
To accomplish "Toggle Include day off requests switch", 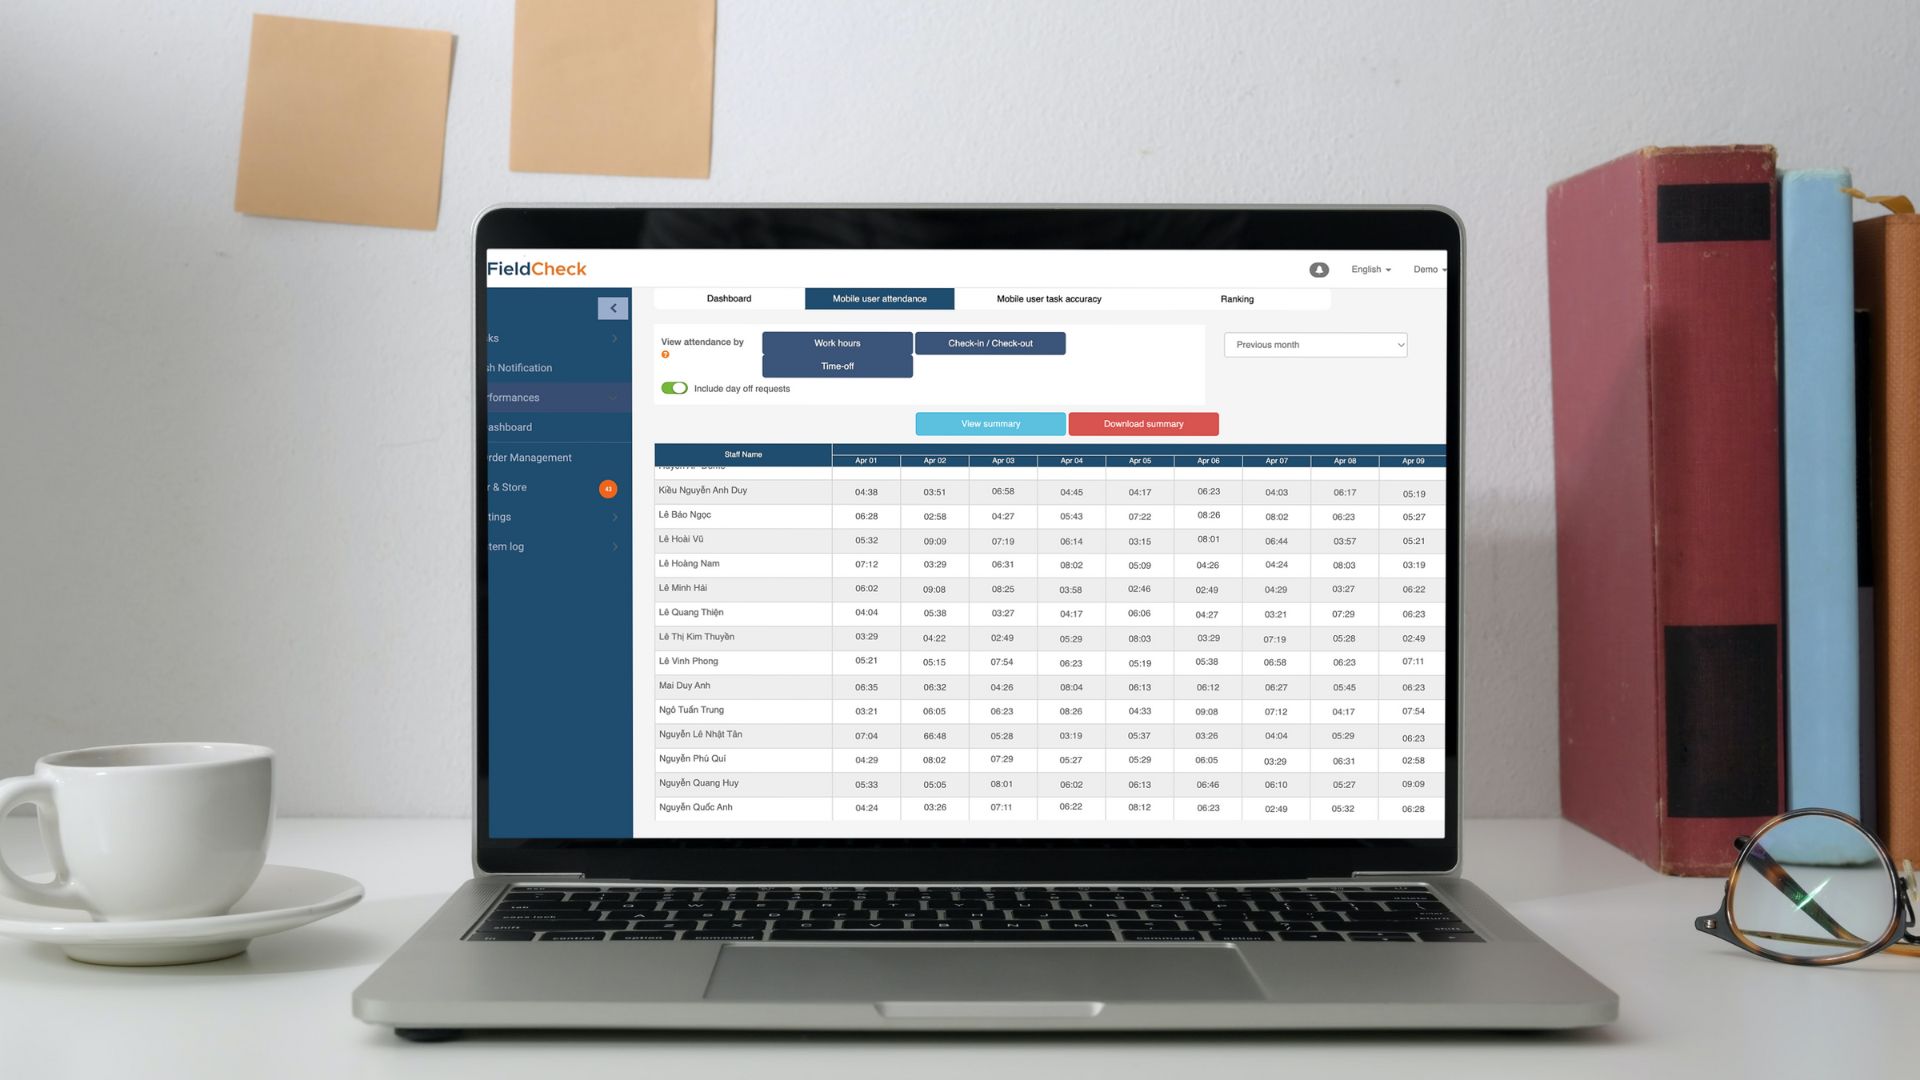I will (x=673, y=388).
